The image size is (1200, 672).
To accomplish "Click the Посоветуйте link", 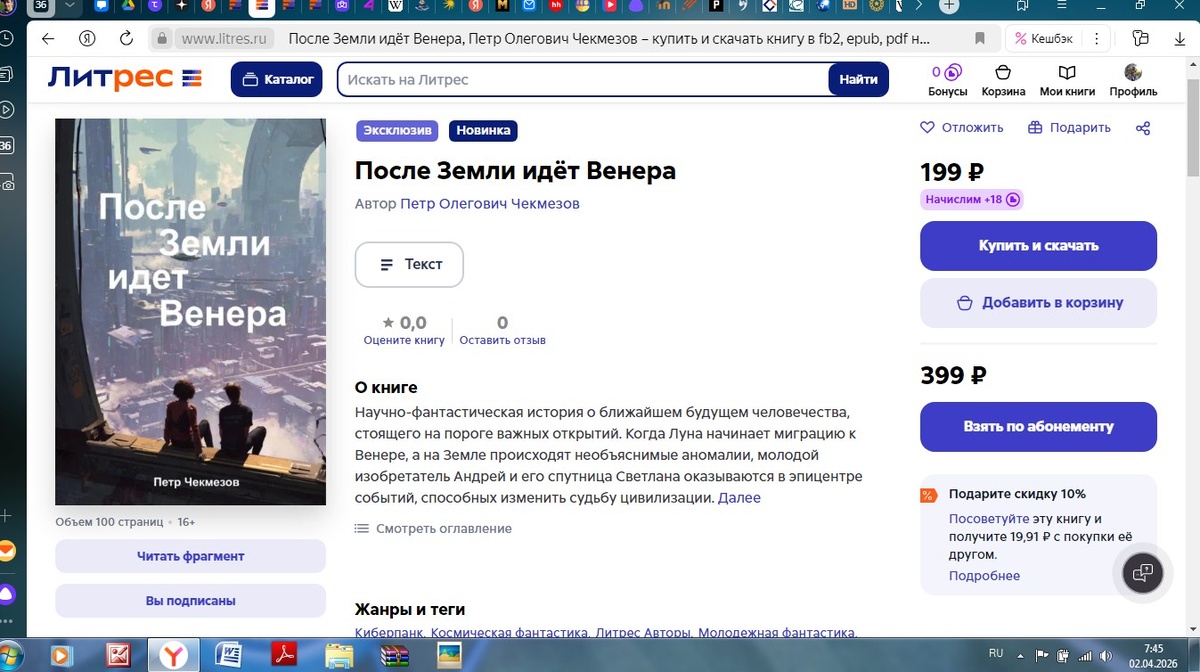I will point(989,519).
